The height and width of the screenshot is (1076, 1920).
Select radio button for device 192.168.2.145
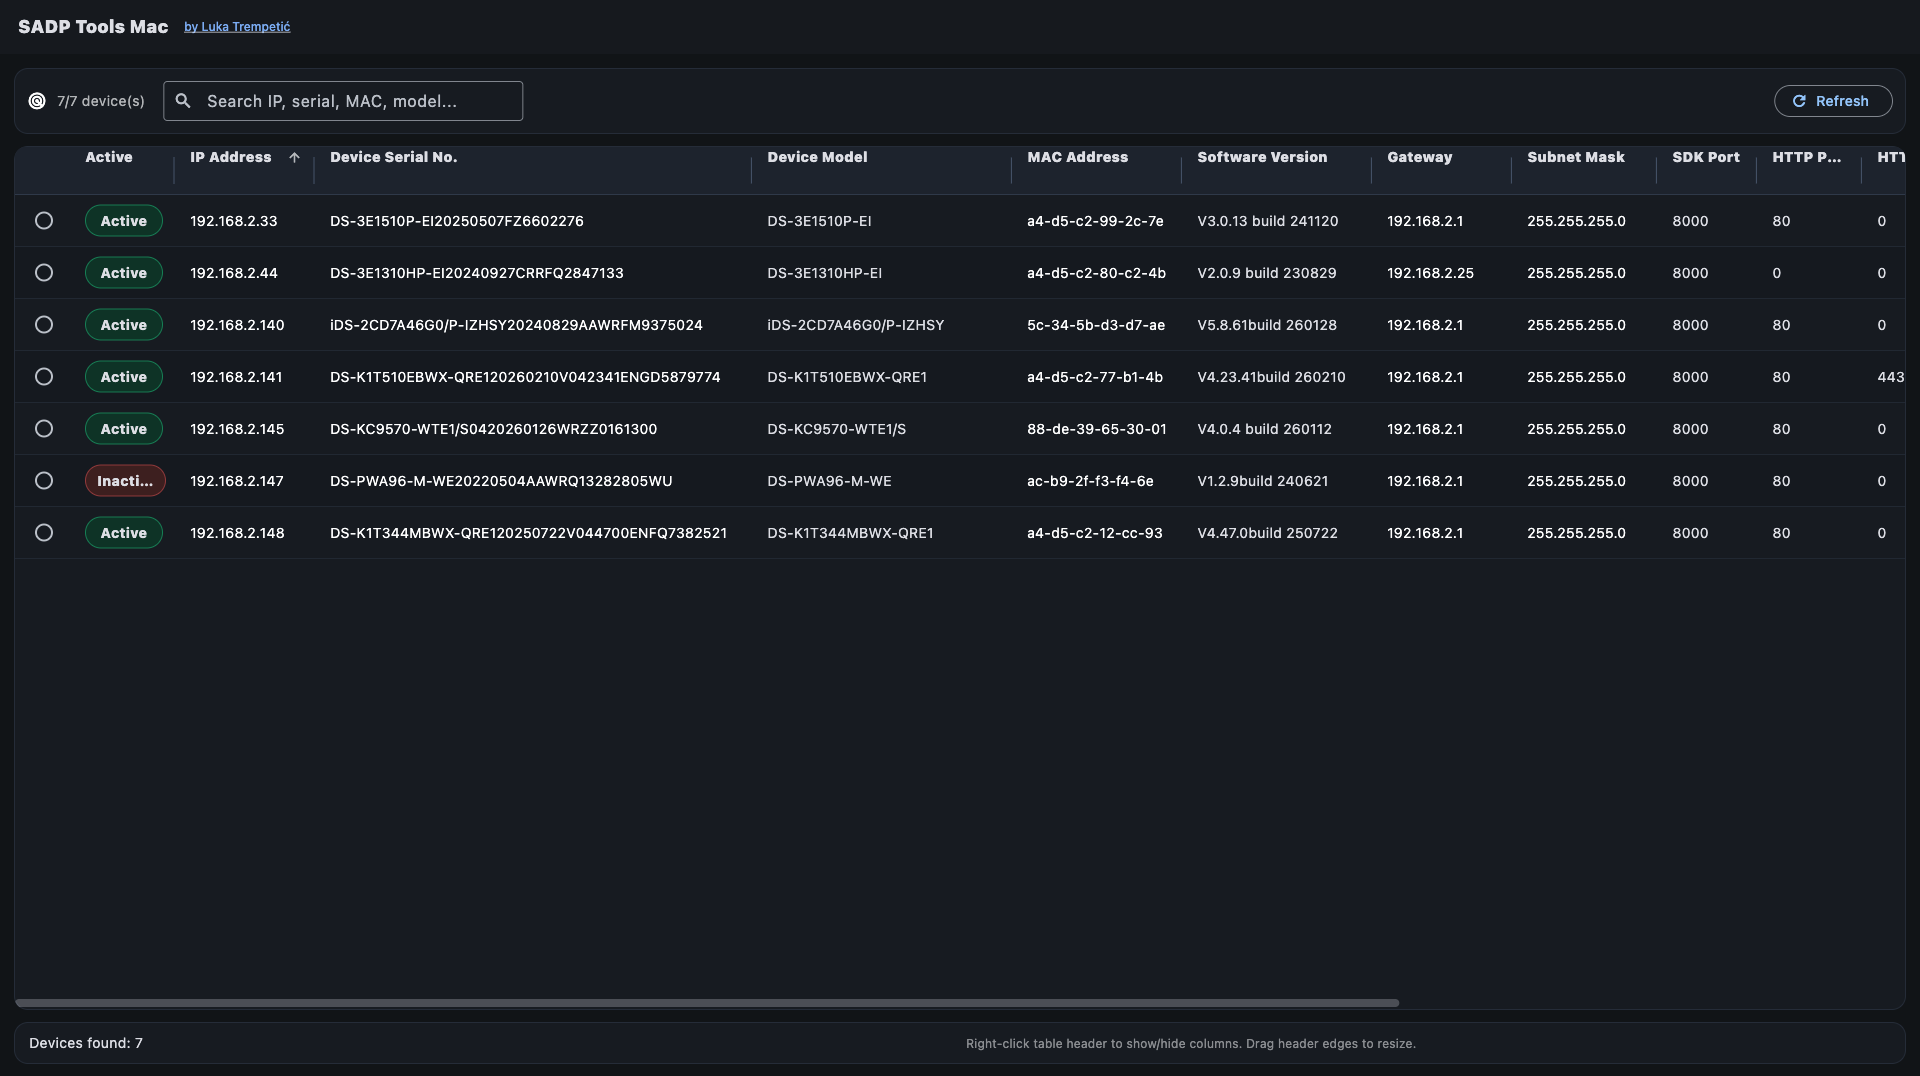pyautogui.click(x=44, y=429)
